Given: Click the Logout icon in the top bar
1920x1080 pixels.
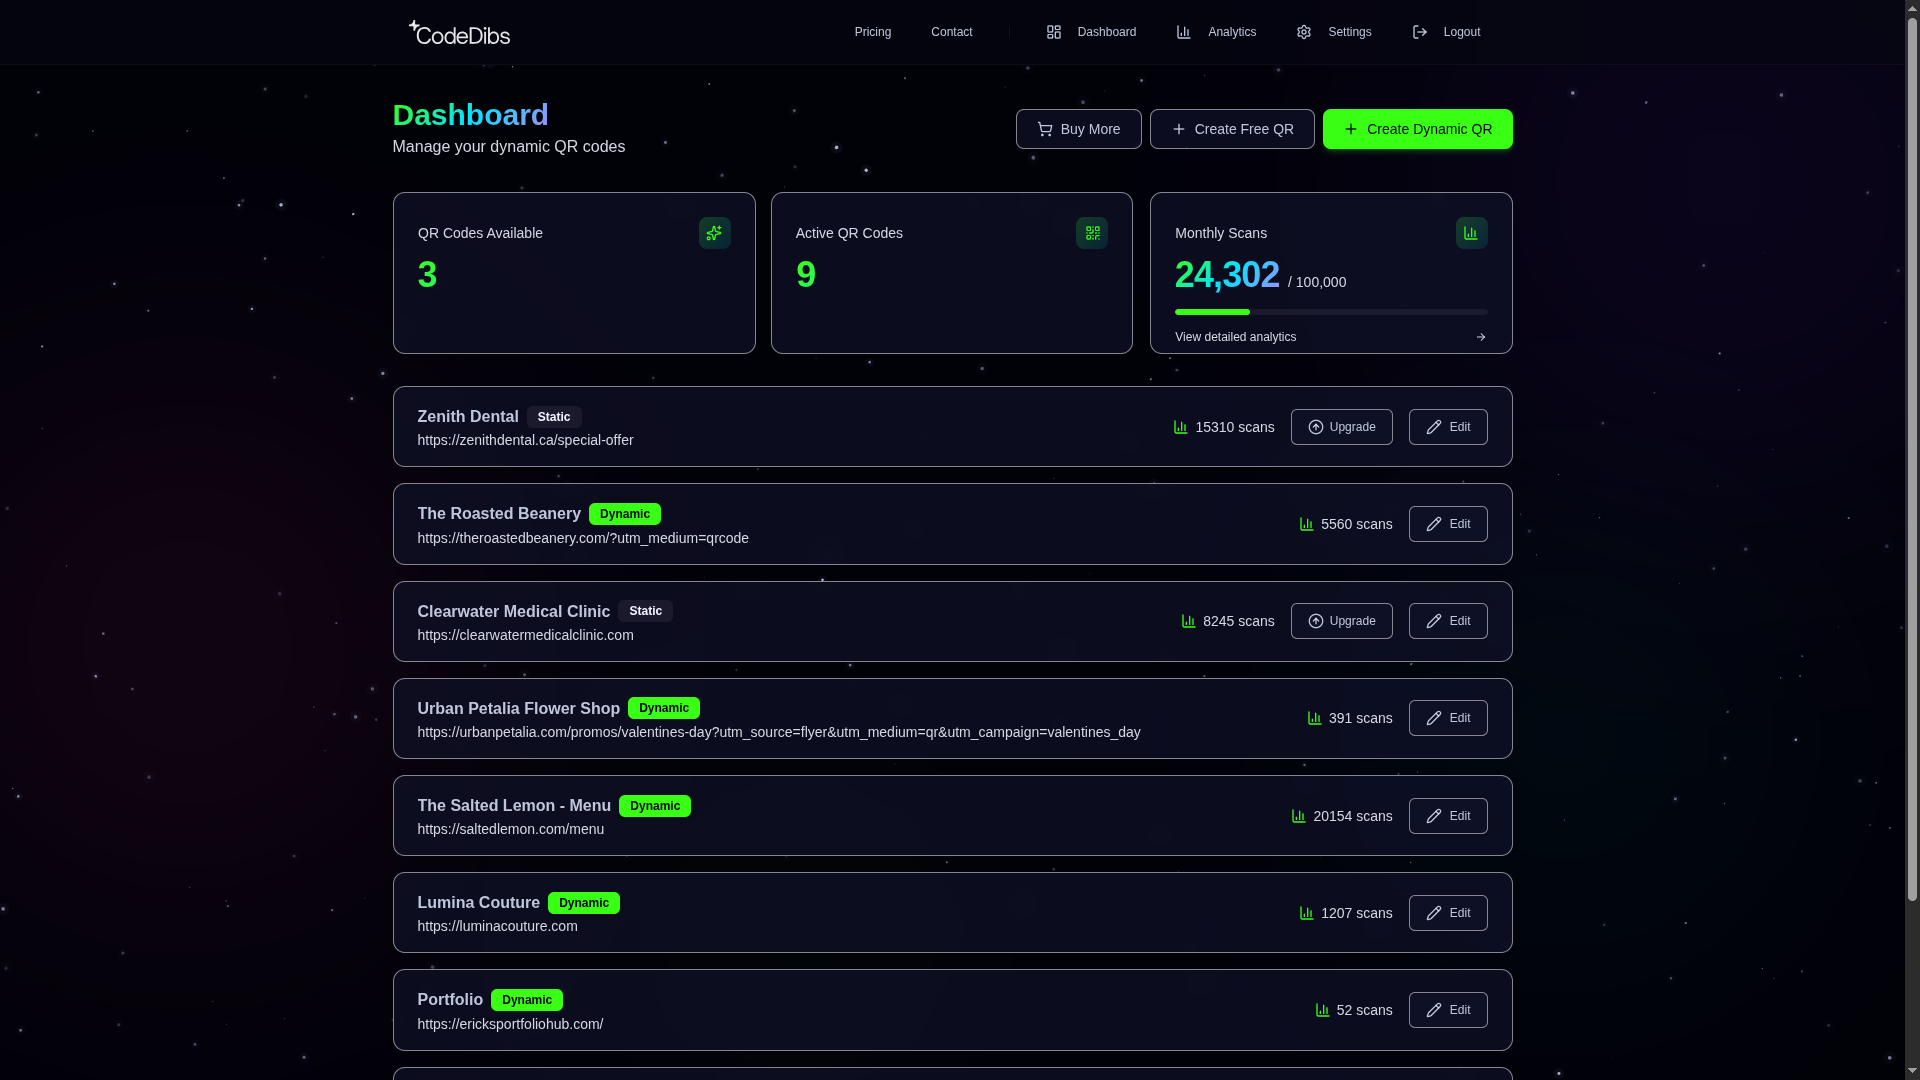Looking at the screenshot, I should coord(1419,32).
